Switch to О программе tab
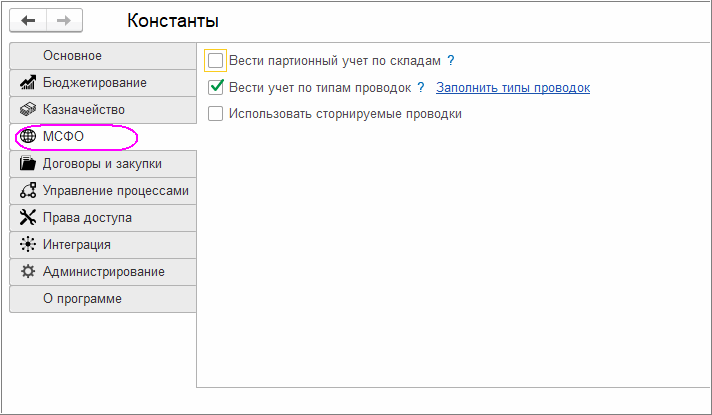Screen dimensions: 712x415 coord(82,298)
